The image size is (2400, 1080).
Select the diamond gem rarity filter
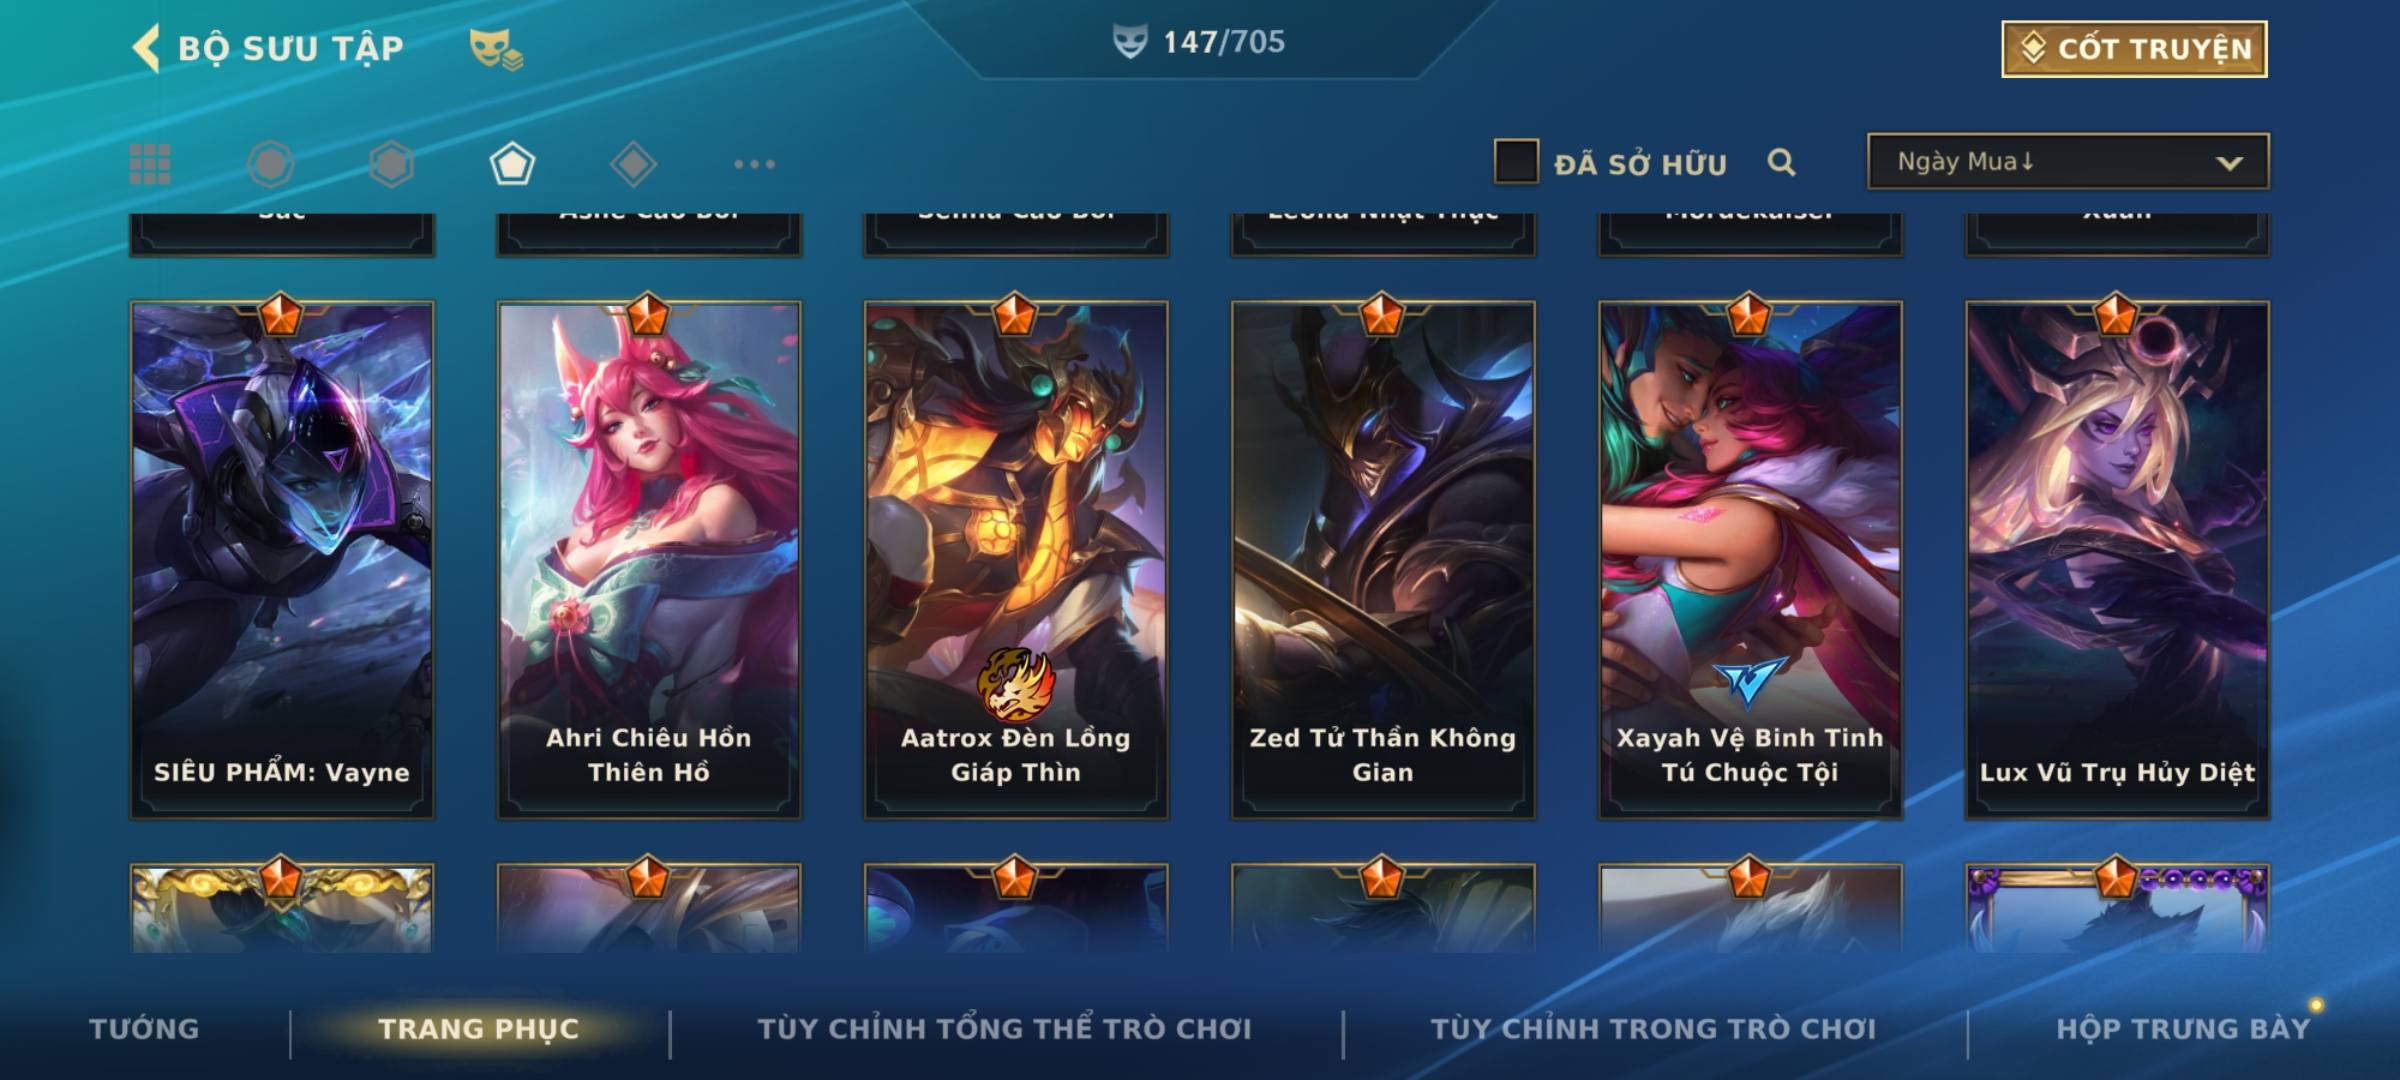[633, 164]
